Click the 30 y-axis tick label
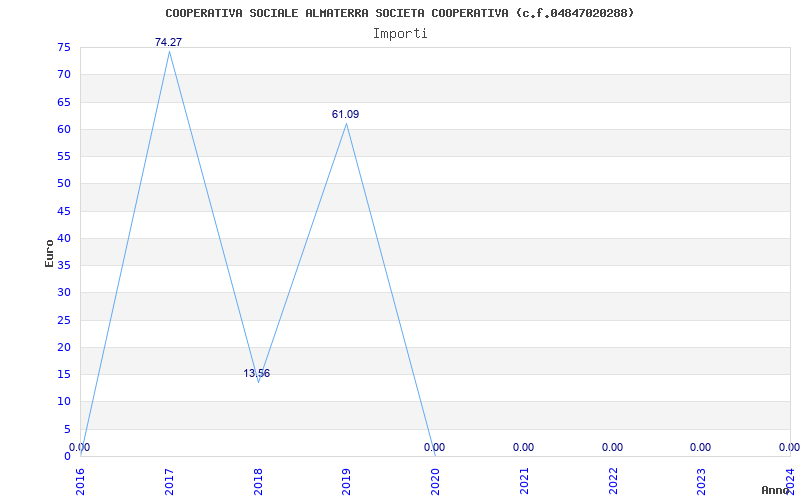Viewport: 800px width, 500px height. [x=64, y=293]
